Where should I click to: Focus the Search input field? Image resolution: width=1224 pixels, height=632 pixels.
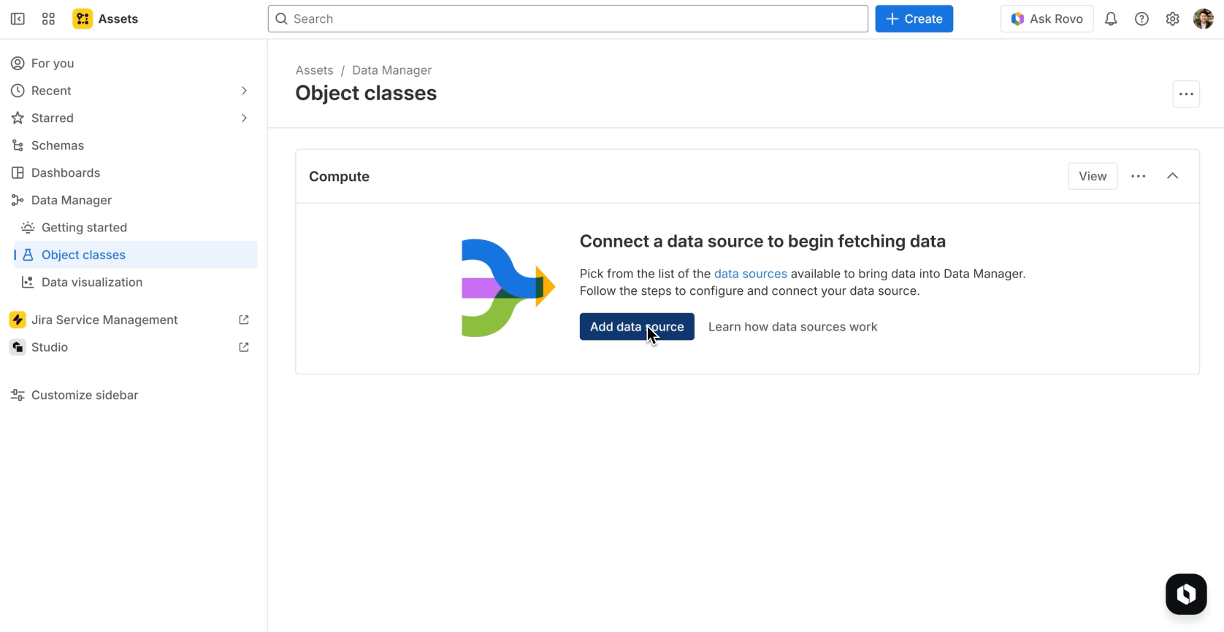568,19
